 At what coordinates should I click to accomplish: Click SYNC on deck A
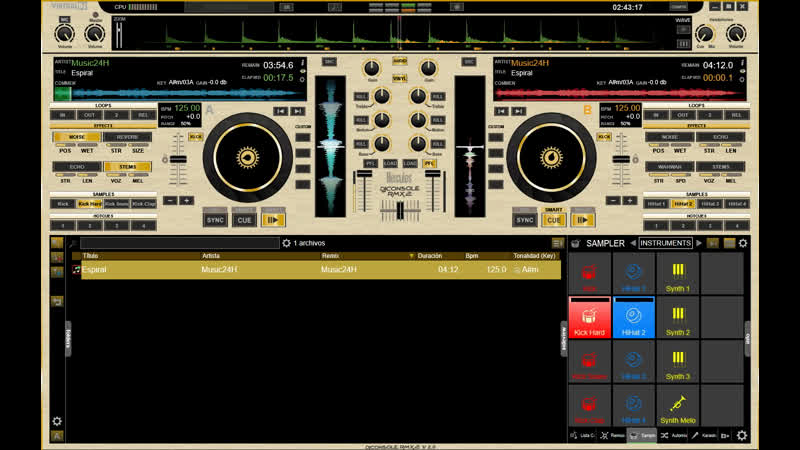[215, 220]
